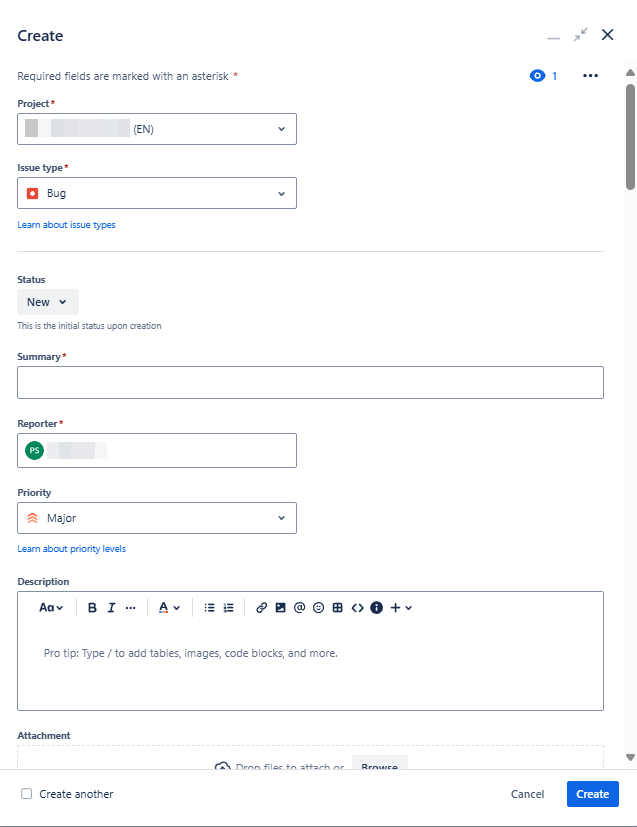This screenshot has height=827, width=637.
Task: Insert a link in the description
Action: coord(262,608)
